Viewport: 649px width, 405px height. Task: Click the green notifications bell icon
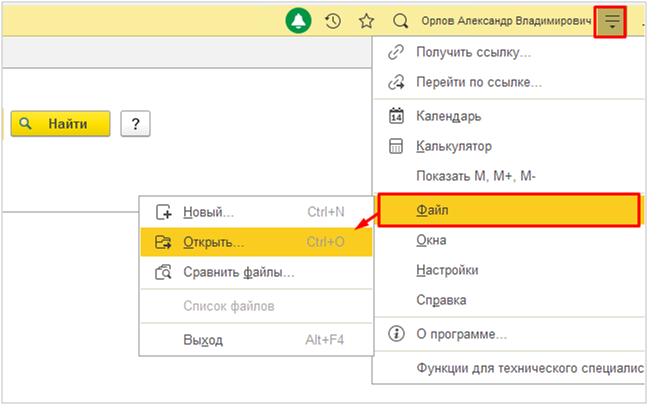[299, 21]
